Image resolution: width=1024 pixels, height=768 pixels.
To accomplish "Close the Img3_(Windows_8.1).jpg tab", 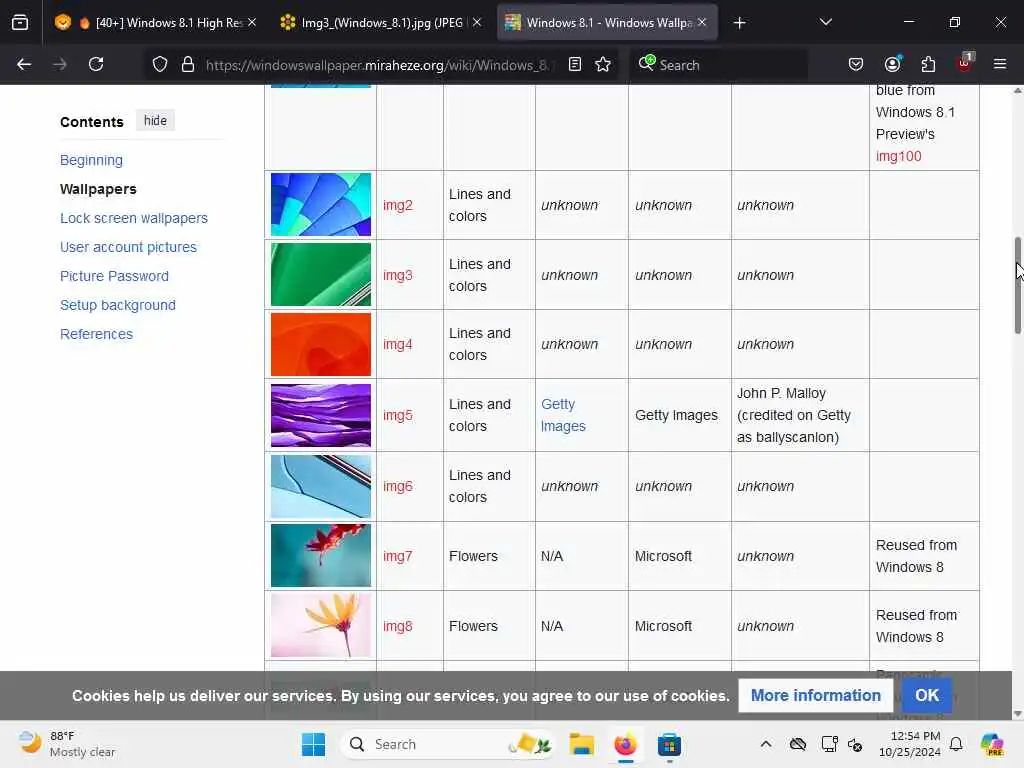I will click(477, 22).
